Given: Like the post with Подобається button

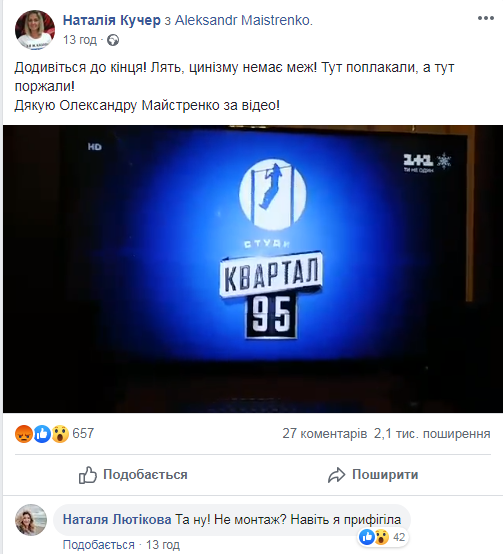Looking at the screenshot, I should [x=133, y=475].
